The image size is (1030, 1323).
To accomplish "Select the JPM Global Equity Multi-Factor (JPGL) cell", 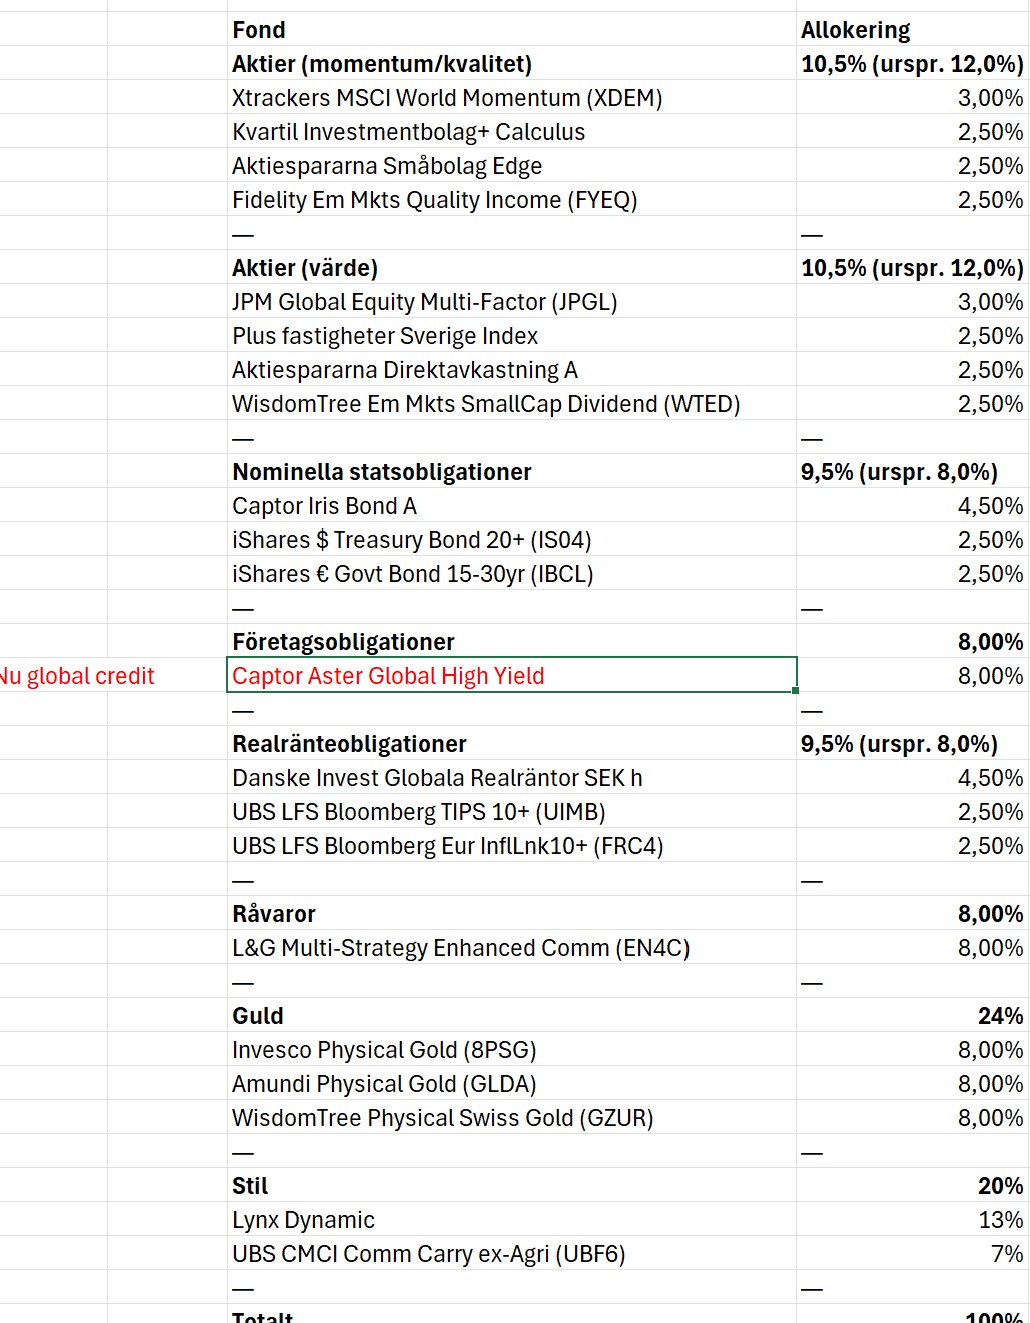I will [424, 302].
